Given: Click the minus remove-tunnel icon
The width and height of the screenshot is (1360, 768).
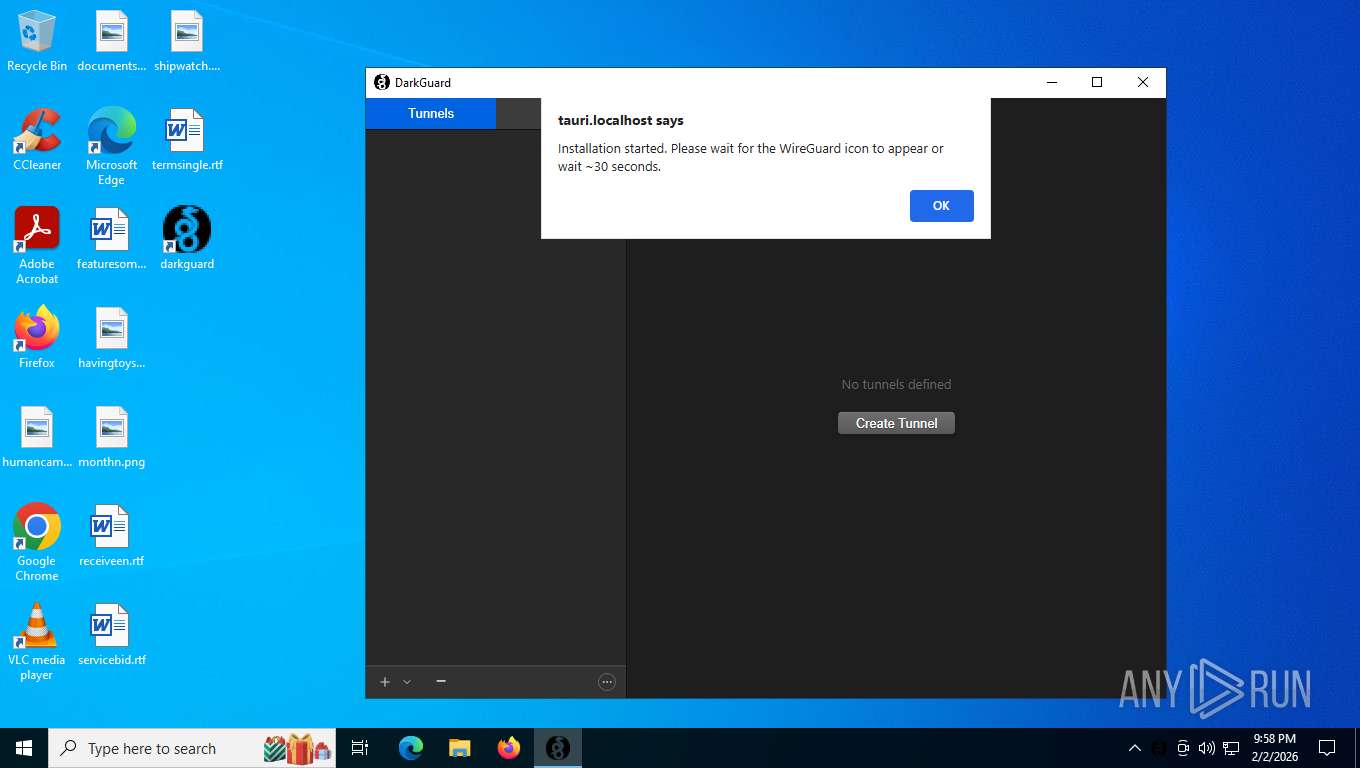Looking at the screenshot, I should tap(441, 681).
